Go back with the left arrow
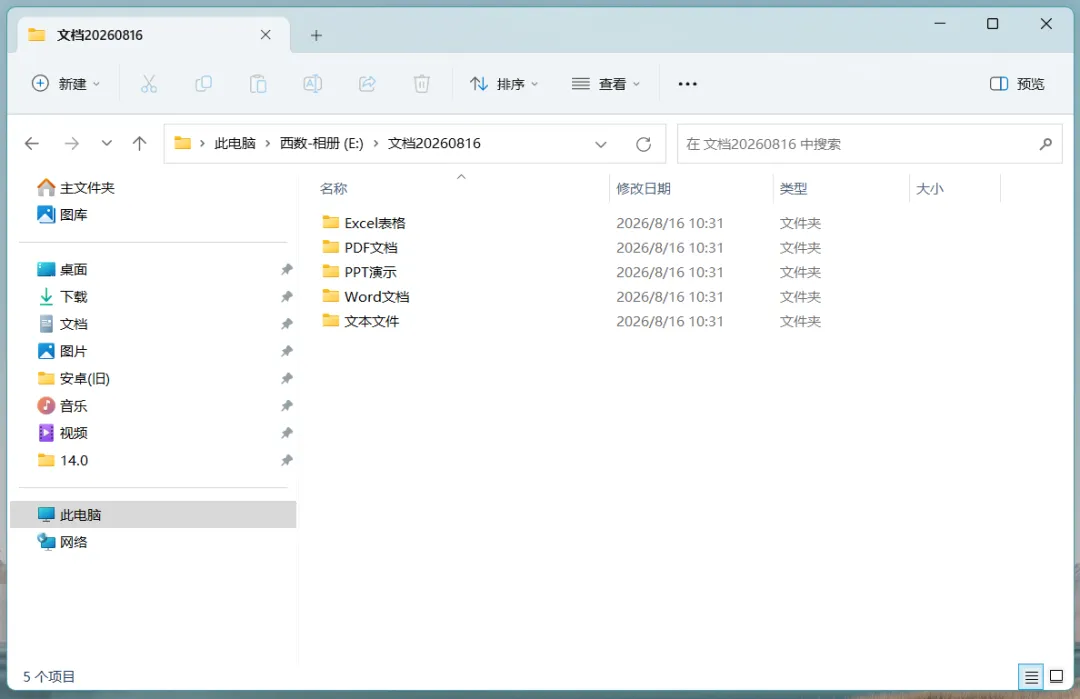This screenshot has width=1080, height=699. point(32,143)
